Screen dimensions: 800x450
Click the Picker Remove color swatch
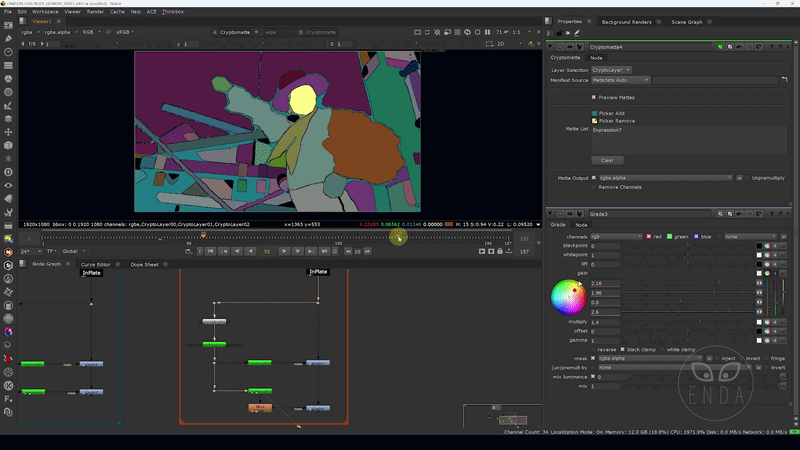594,121
